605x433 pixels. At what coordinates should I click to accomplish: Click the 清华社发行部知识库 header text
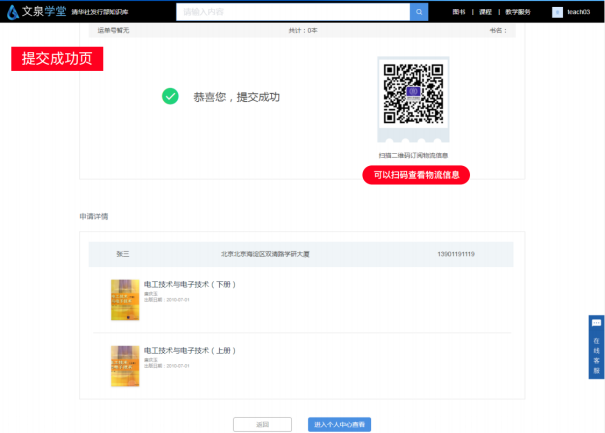(x=101, y=12)
